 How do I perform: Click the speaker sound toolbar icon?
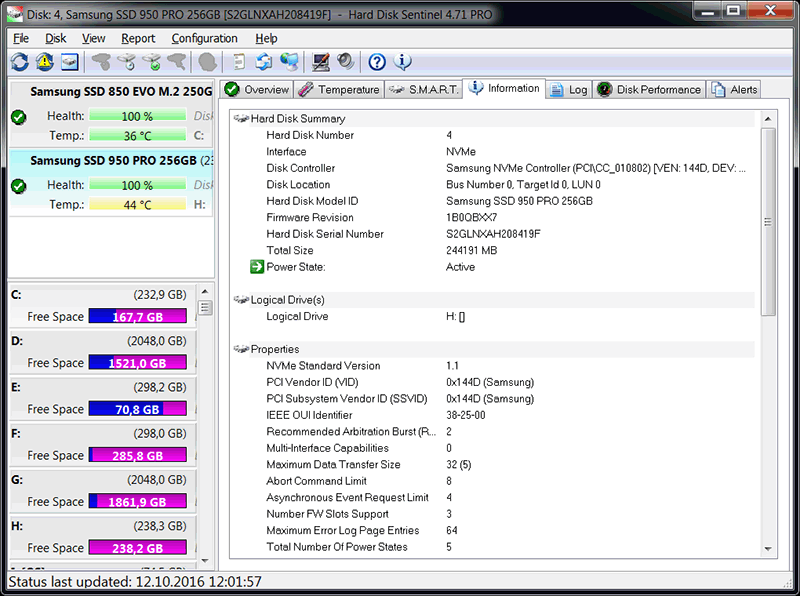click(345, 62)
